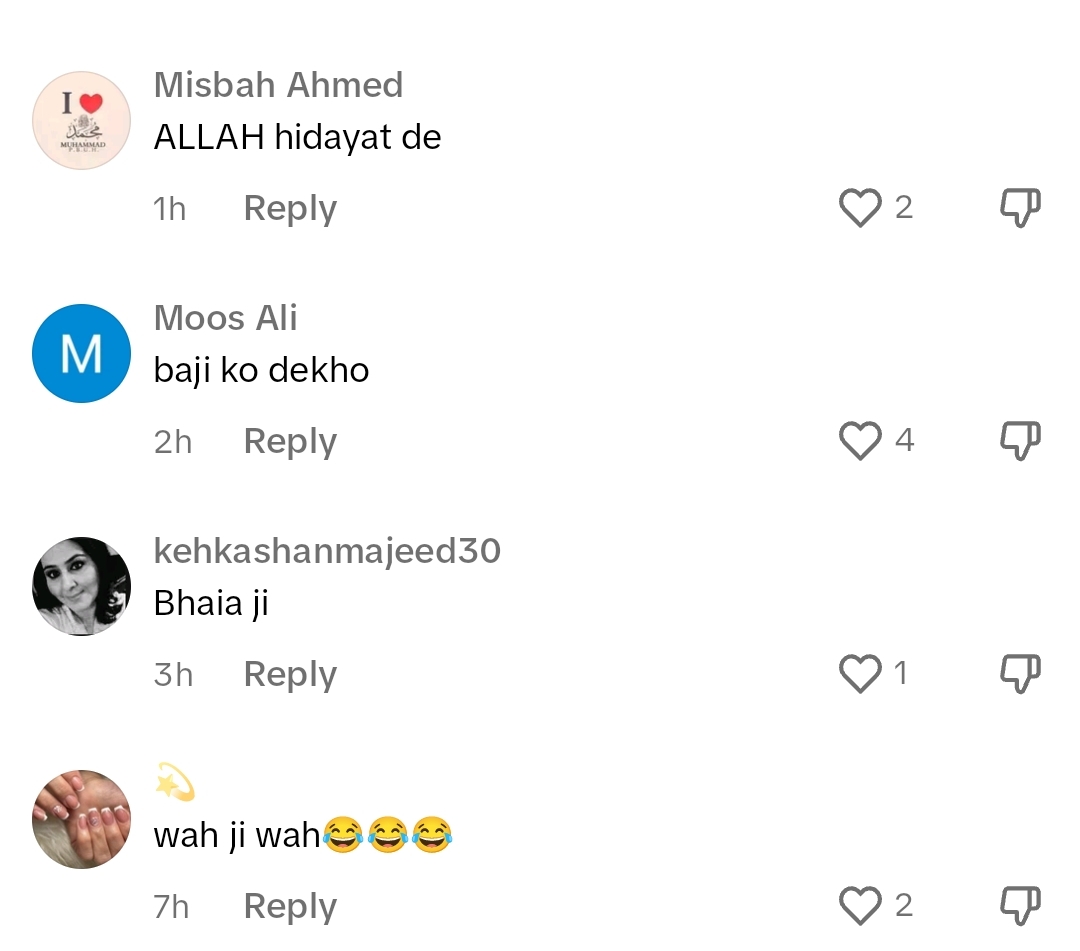Open the nails profile picture avatar
The width and height of the screenshot is (1080, 951).
[x=81, y=819]
